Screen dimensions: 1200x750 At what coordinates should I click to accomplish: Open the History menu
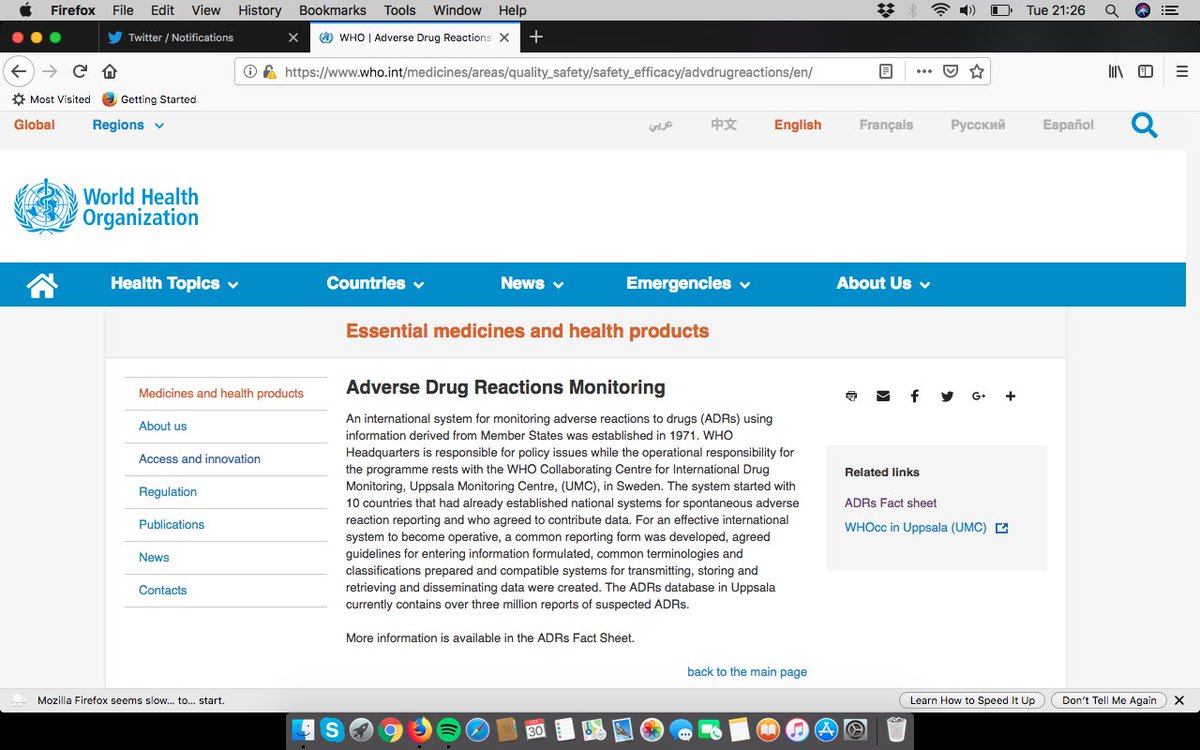tap(260, 10)
